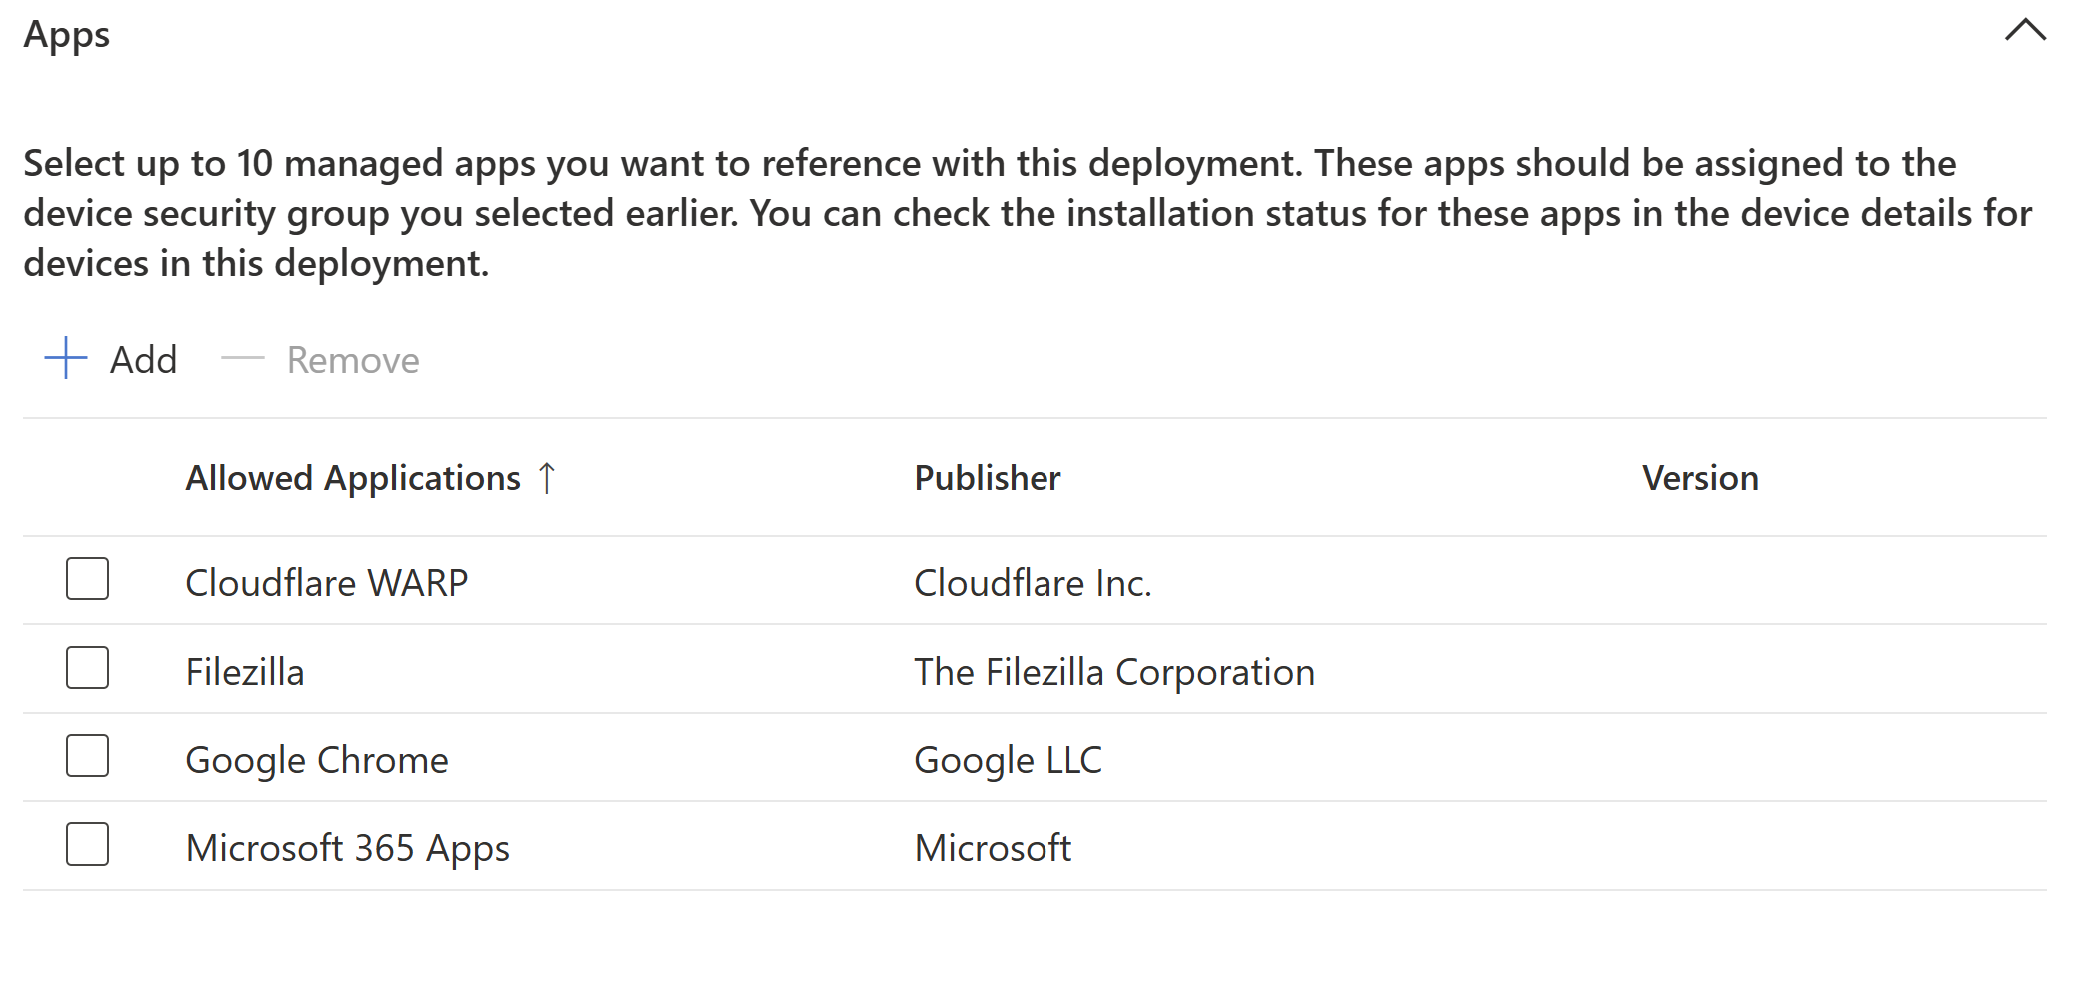Viewport: 2097px width, 999px height.
Task: Click the plus Add icon
Action: (x=66, y=358)
